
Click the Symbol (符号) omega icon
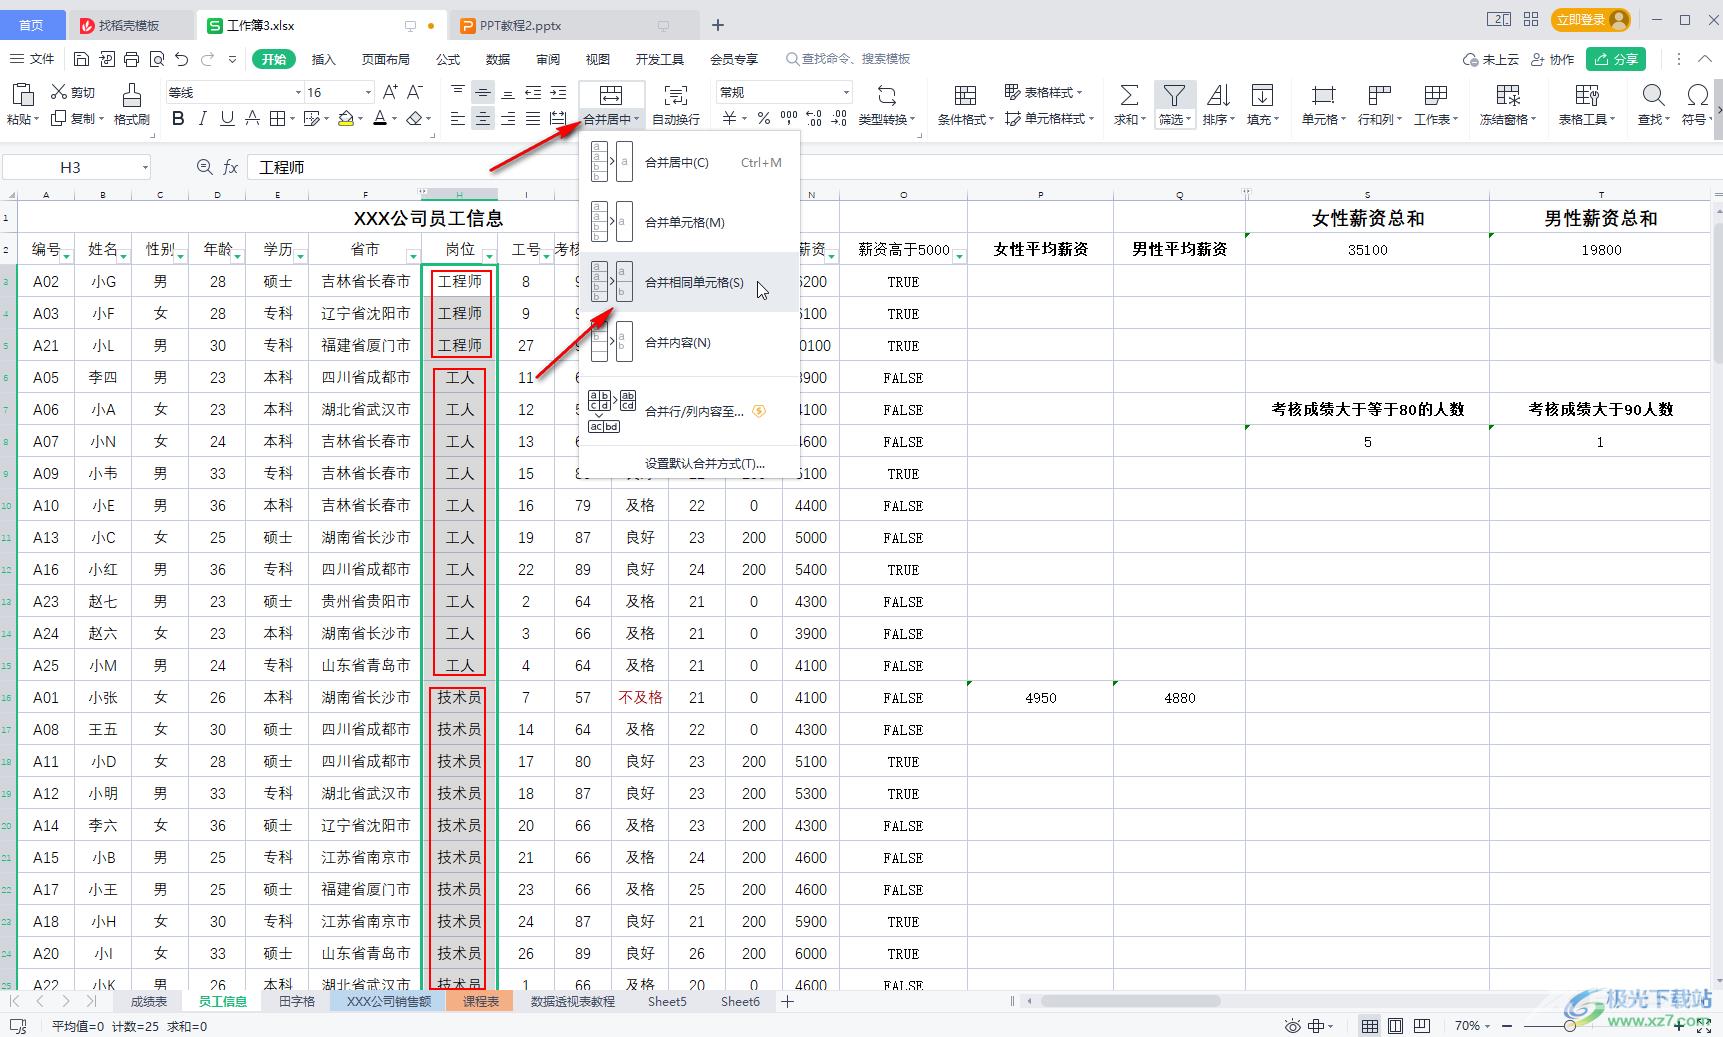tap(1697, 95)
